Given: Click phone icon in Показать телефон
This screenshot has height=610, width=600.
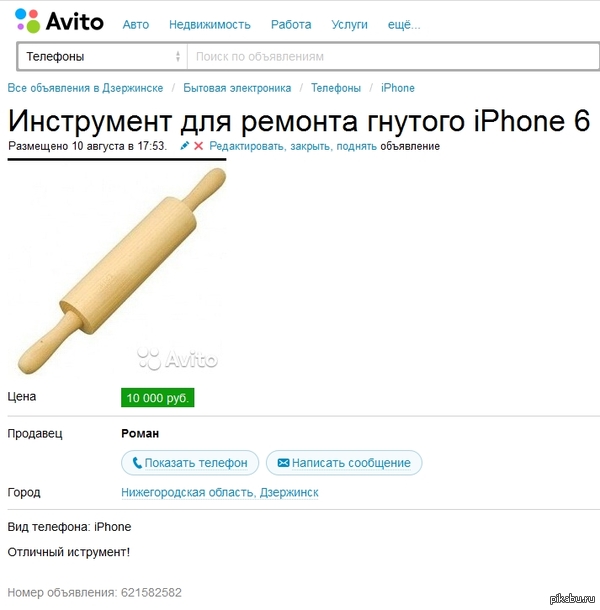Looking at the screenshot, I should (x=137, y=463).
